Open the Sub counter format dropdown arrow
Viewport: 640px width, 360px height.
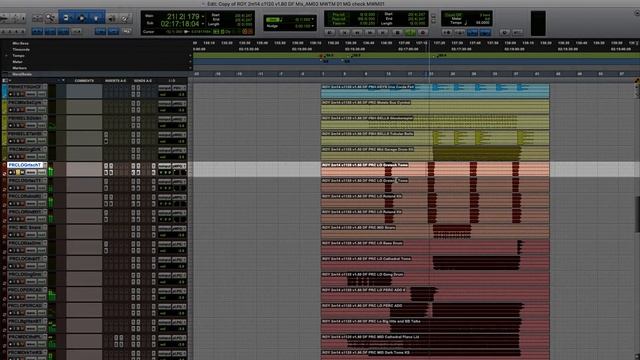203,24
